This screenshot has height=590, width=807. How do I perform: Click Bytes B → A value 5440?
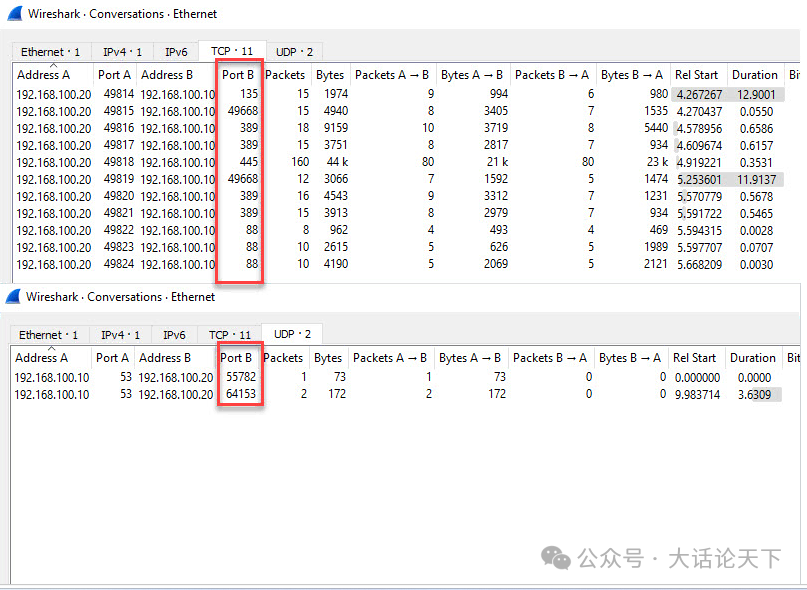coord(656,128)
